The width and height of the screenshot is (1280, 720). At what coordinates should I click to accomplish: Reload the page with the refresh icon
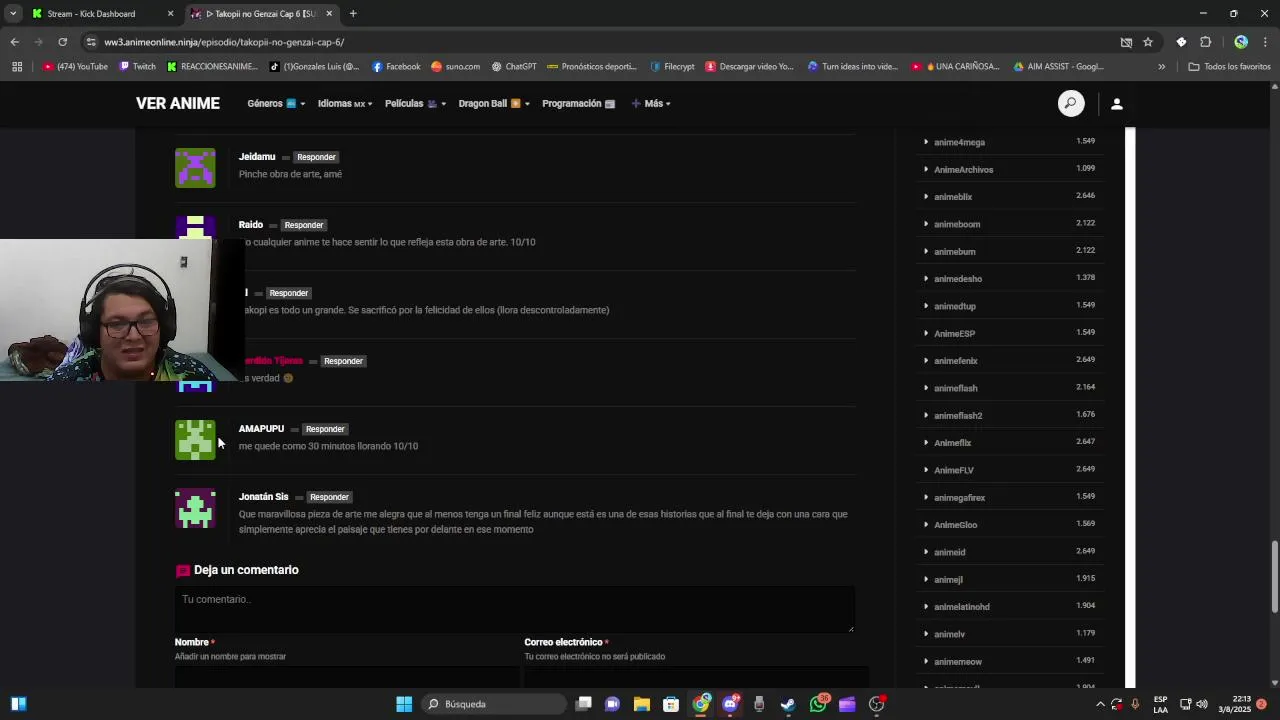coord(62,42)
